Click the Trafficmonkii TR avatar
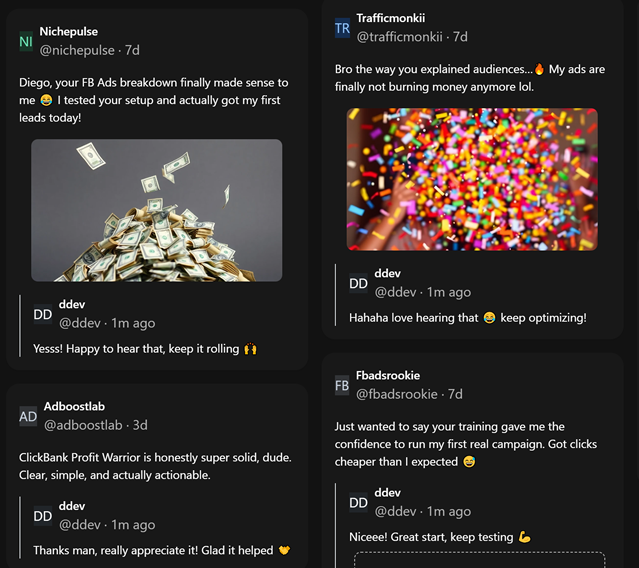The image size is (639, 568). [x=342, y=28]
